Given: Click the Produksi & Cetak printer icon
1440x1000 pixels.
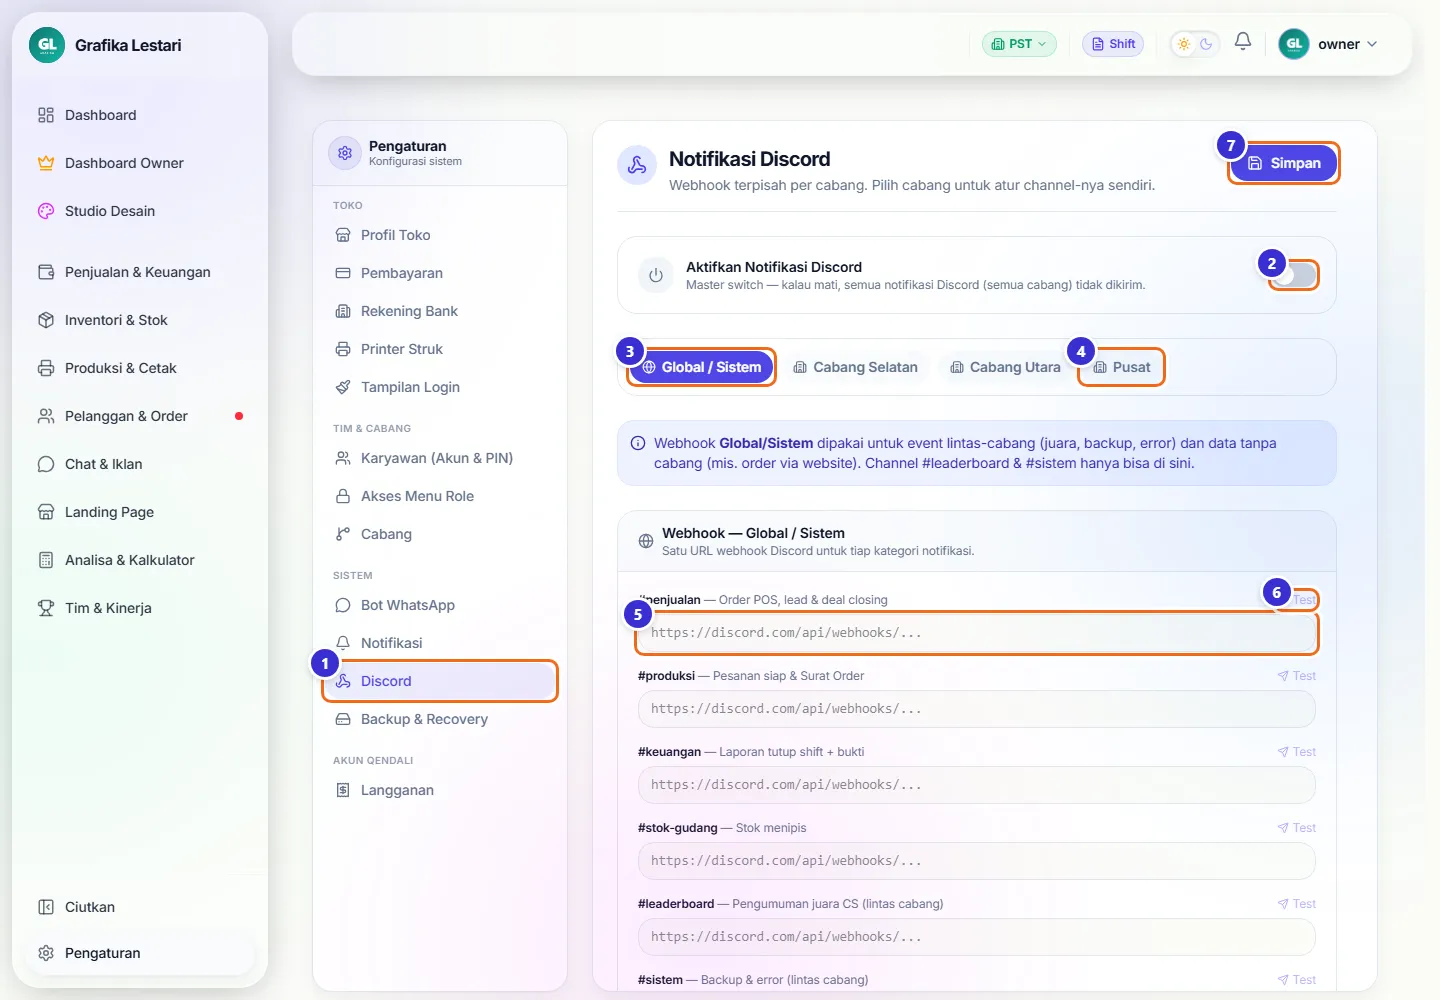Looking at the screenshot, I should [46, 368].
